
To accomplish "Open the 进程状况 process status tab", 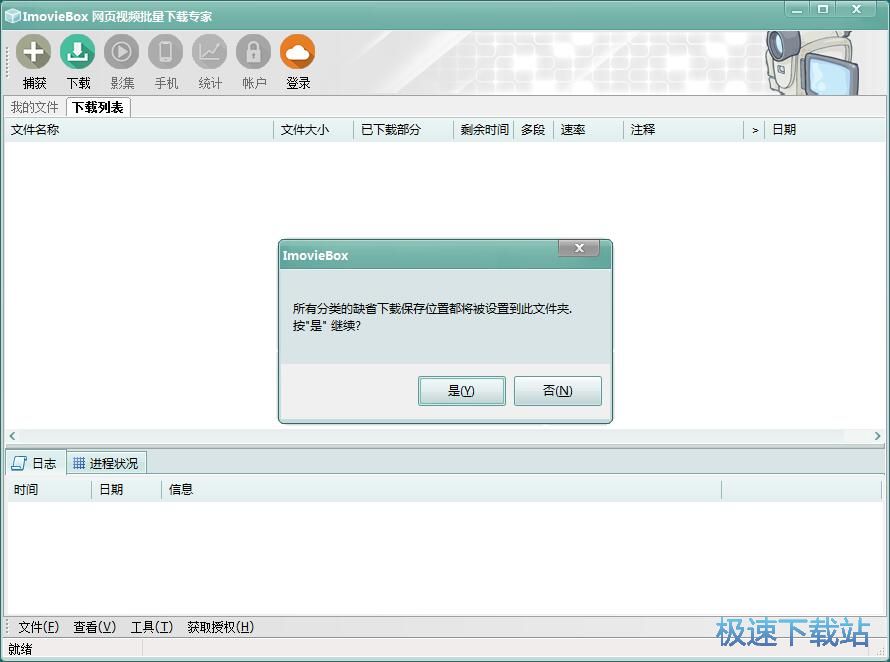I will 106,463.
